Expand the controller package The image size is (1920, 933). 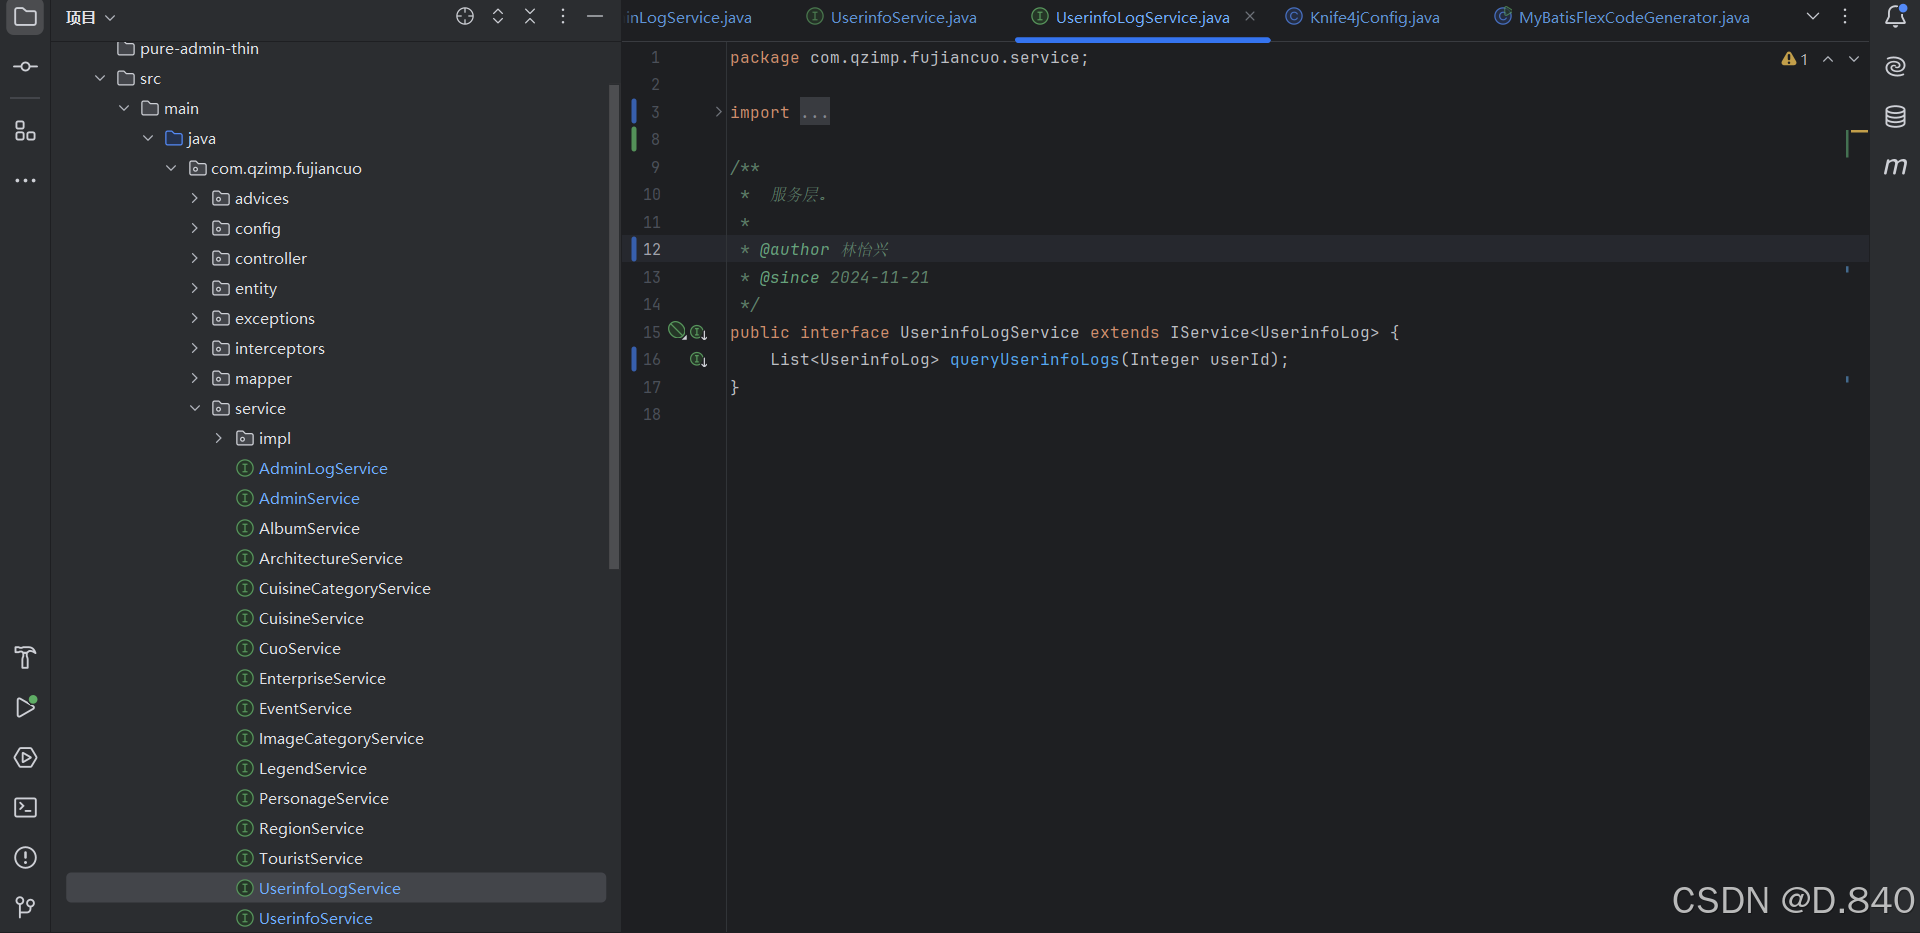point(194,258)
